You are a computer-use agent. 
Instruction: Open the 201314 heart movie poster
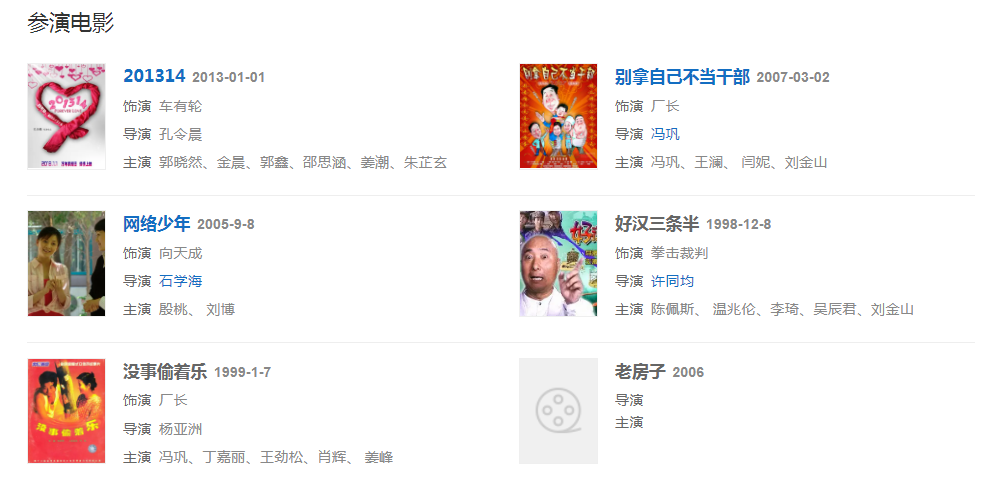[67, 116]
